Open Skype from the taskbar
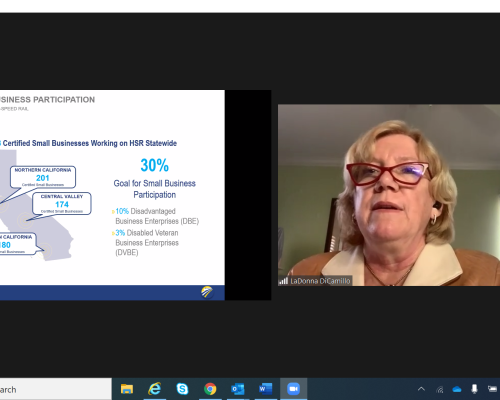This screenshot has height=400, width=500. (182, 389)
